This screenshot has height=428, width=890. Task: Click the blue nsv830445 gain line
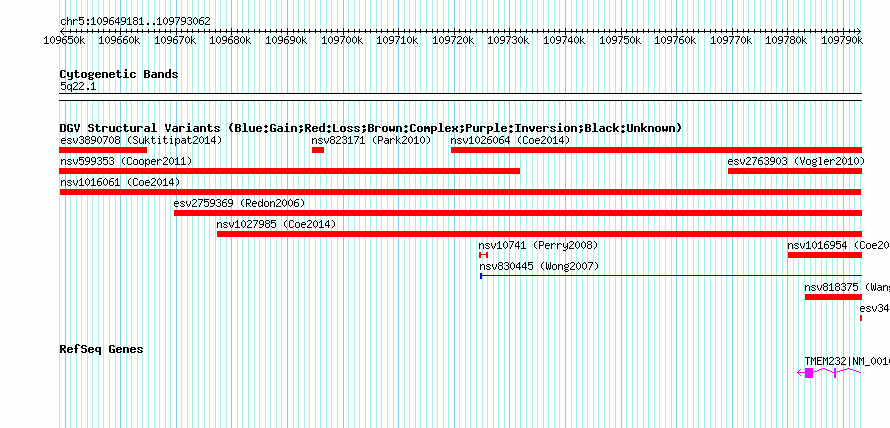coord(671,276)
